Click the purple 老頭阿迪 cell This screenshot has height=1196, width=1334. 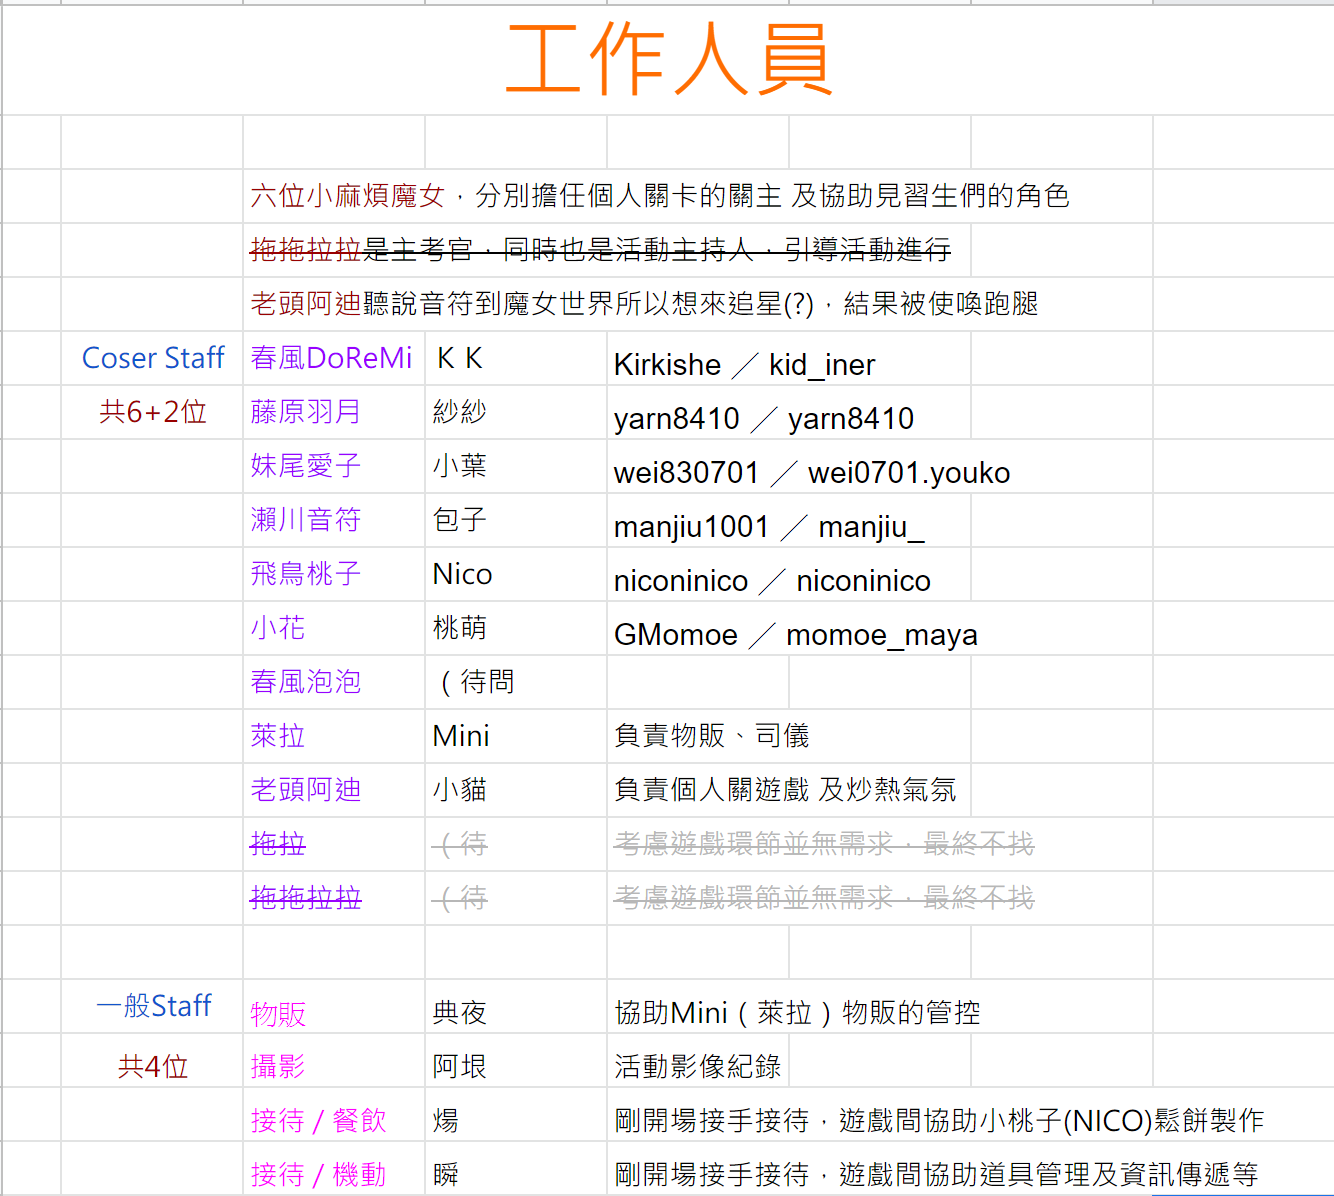[334, 790]
